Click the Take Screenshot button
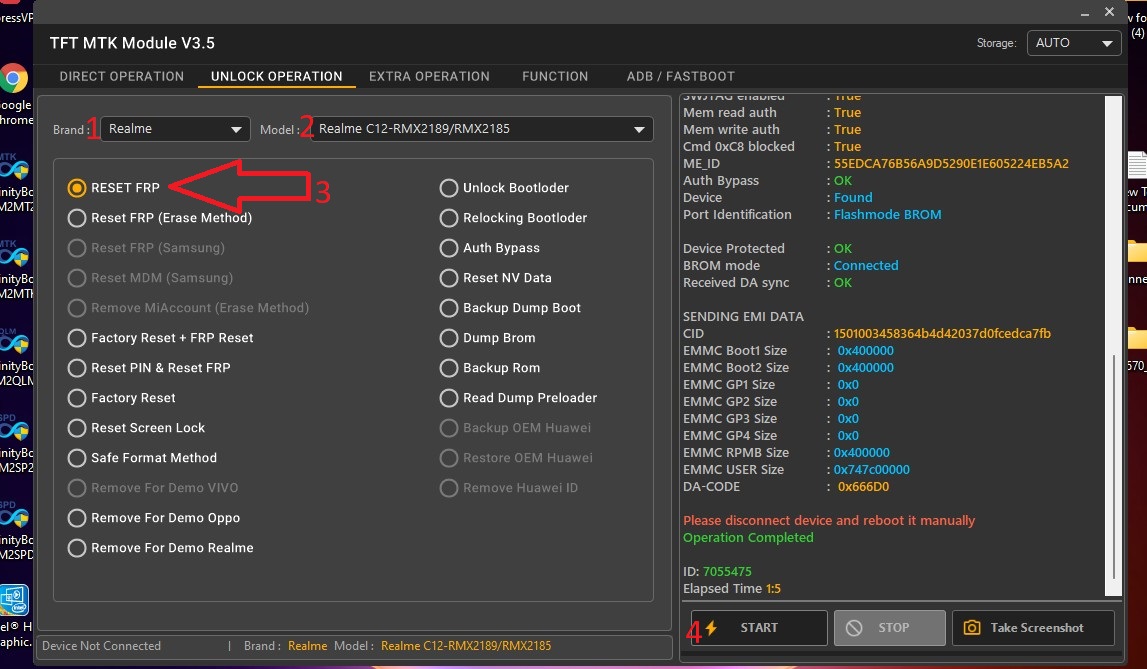Image resolution: width=1147 pixels, height=669 pixels. (1033, 628)
